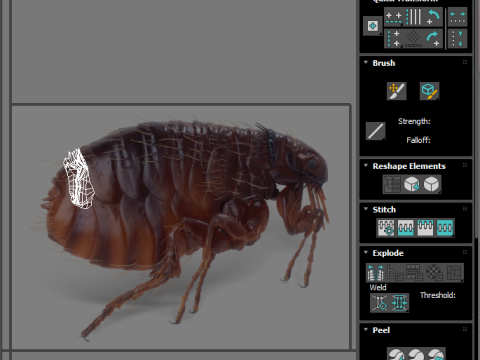This screenshot has height=360, width=480.
Task: Click the space vertically icon with up and down arrows
Action: tap(457, 38)
